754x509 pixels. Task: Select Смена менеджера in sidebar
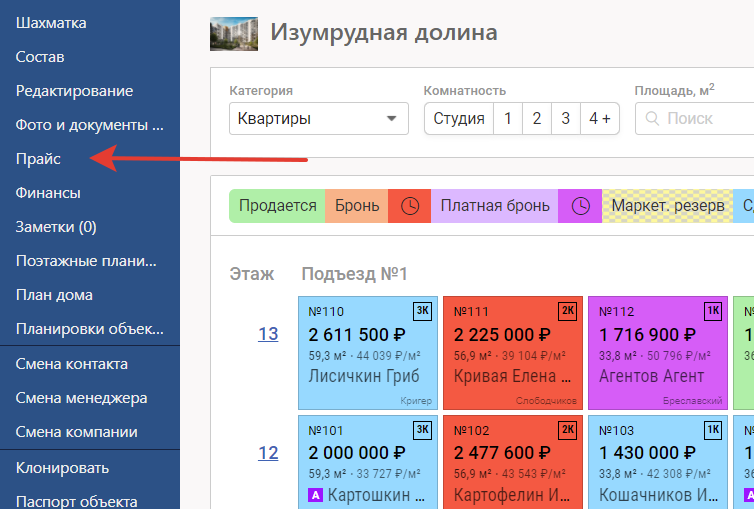[81, 398]
